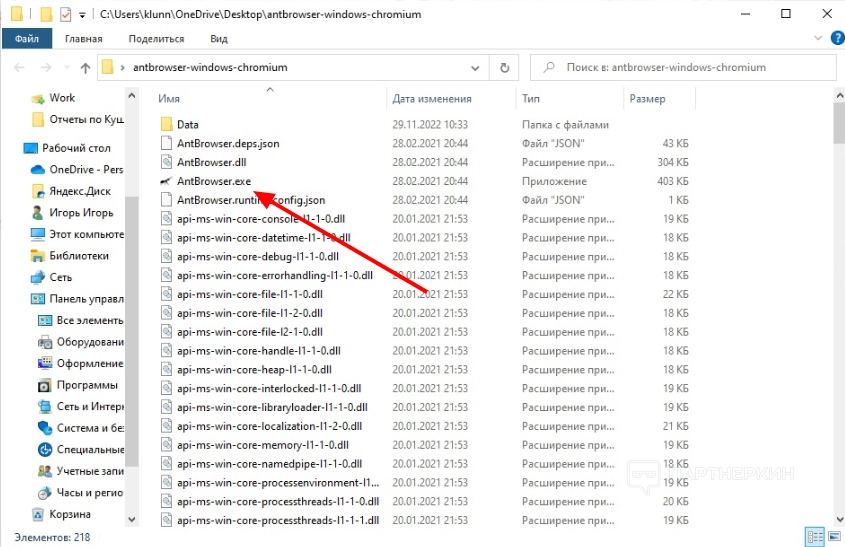Open the Файл menu
The height and width of the screenshot is (547, 845).
pos(26,39)
